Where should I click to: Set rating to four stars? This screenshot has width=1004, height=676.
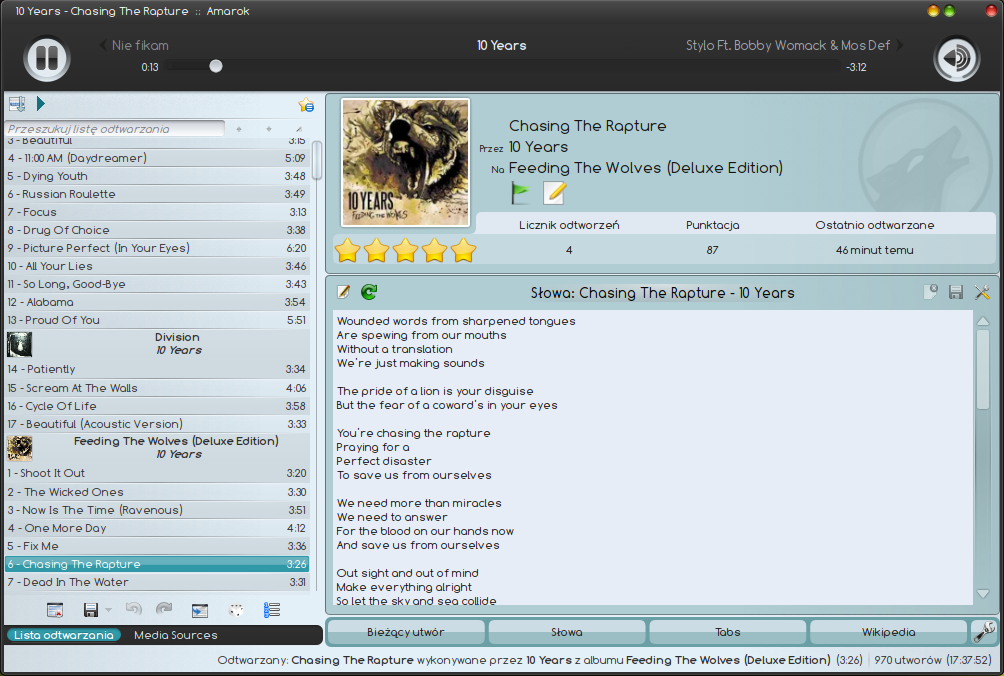point(434,250)
